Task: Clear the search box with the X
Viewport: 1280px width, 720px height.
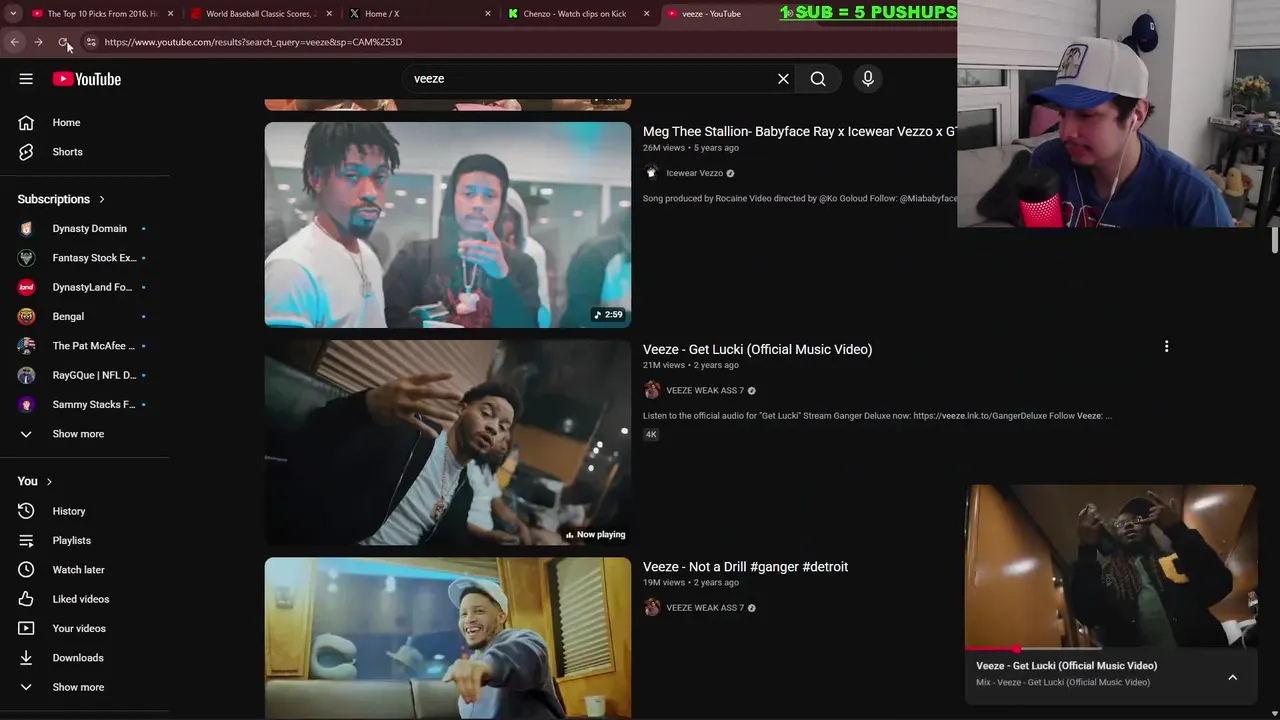Action: 783,79
